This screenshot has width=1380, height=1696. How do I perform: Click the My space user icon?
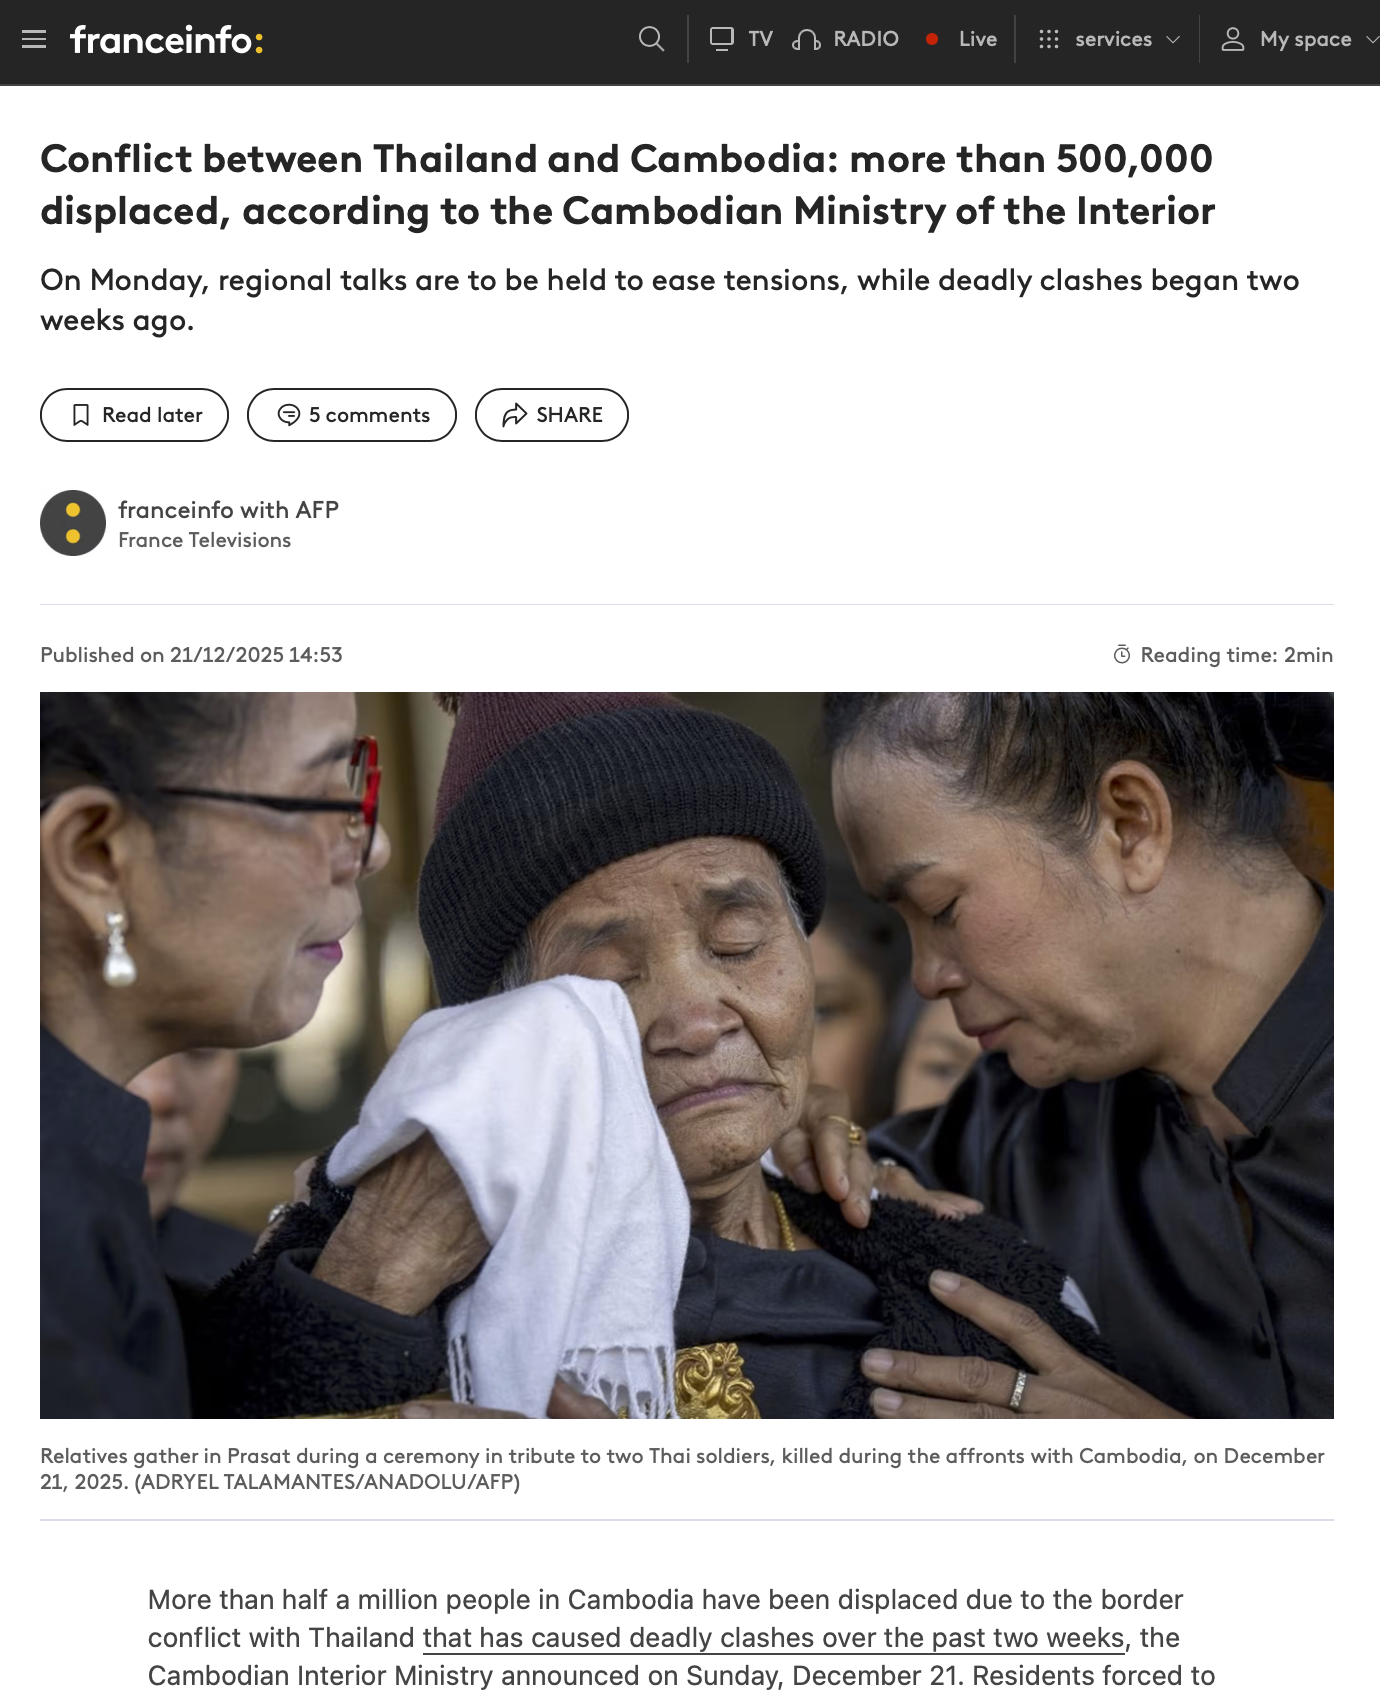(1233, 39)
